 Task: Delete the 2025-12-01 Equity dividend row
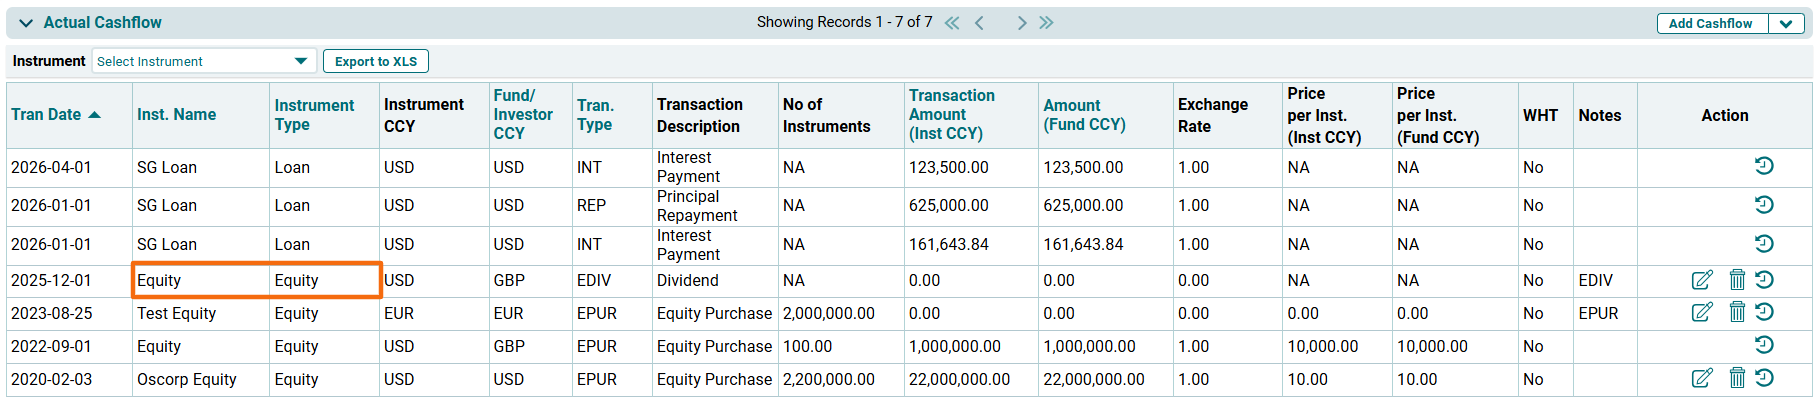pyautogui.click(x=1737, y=280)
